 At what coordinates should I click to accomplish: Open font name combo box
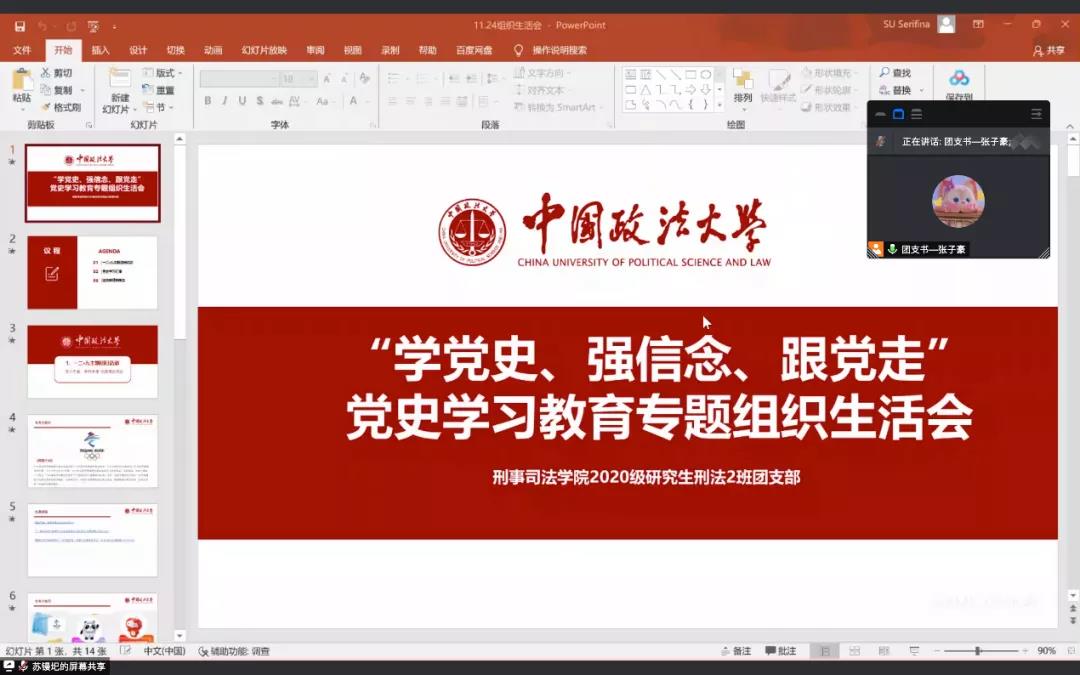click(x=239, y=79)
